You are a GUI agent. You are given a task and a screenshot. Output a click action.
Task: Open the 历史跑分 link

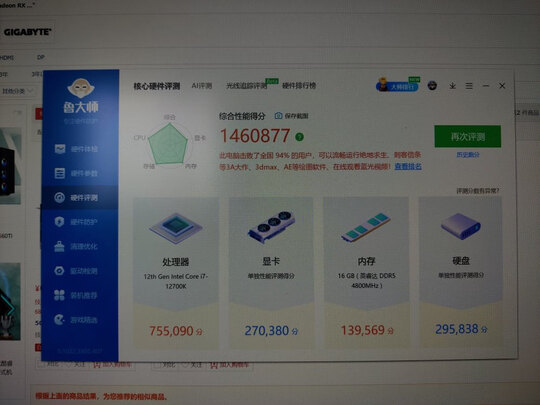468,155
